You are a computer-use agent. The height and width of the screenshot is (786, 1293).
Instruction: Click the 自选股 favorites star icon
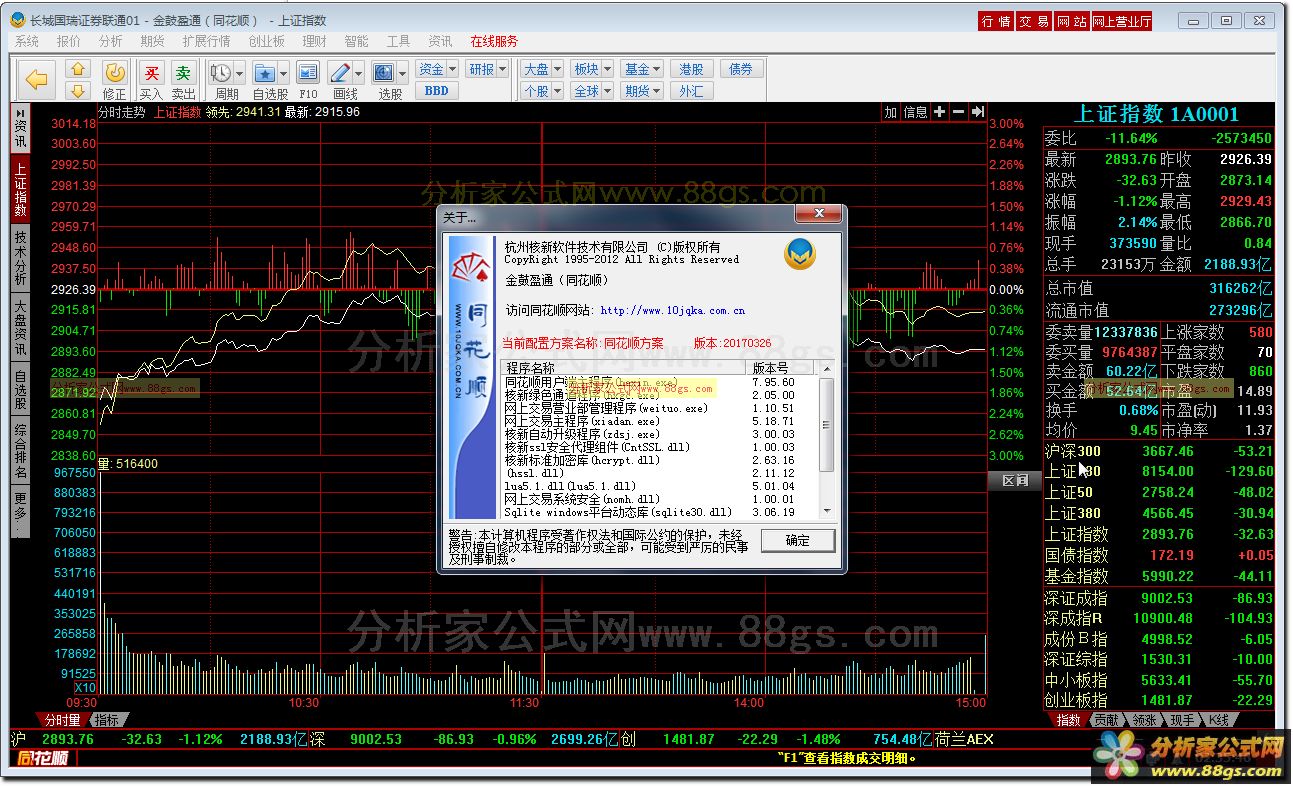[x=264, y=73]
